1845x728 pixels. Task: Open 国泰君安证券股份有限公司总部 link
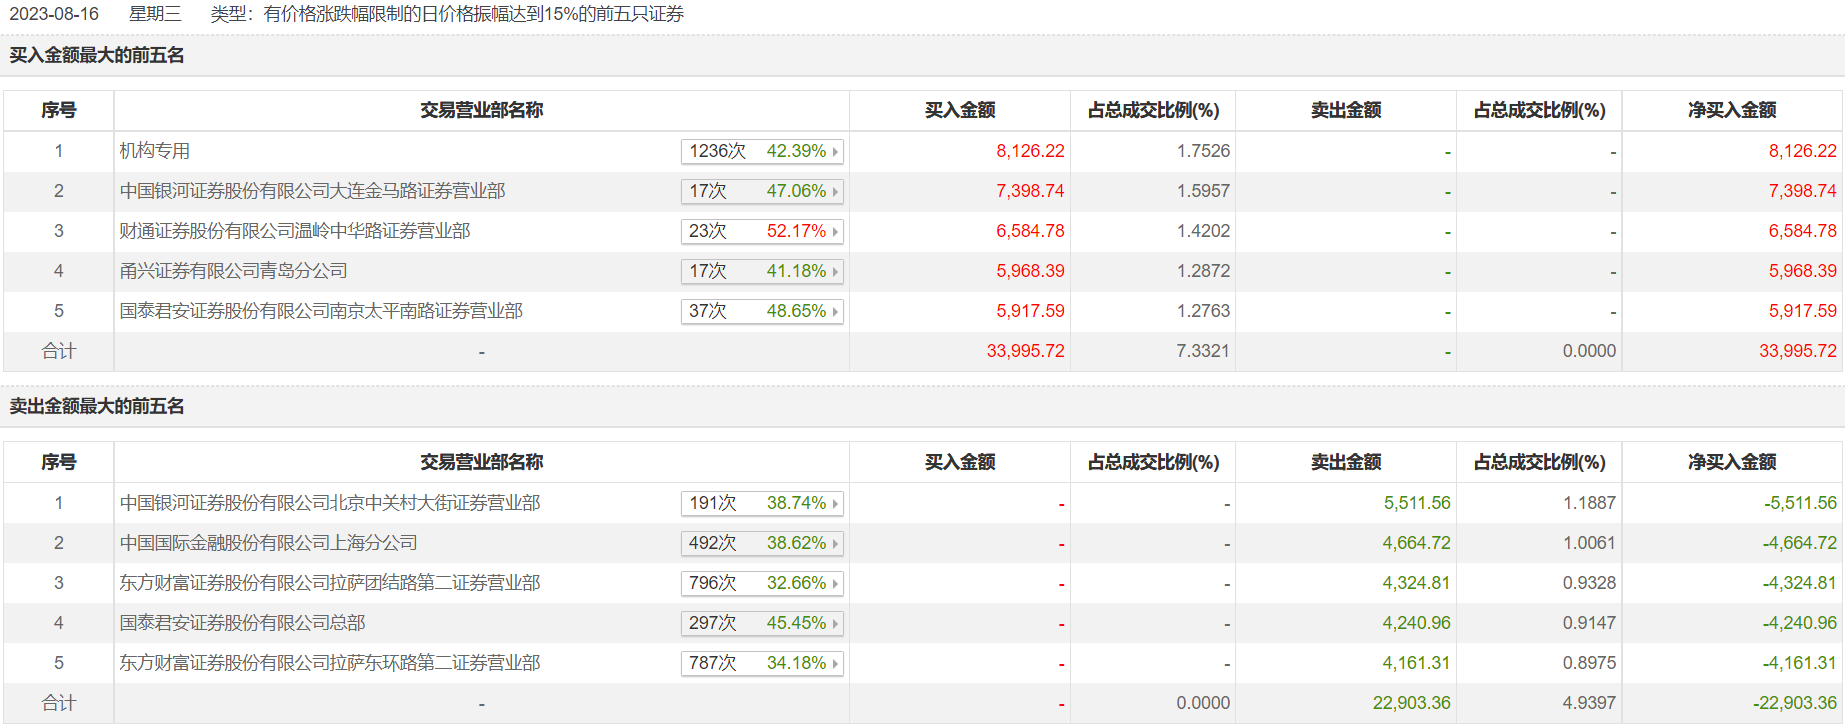[x=243, y=623]
